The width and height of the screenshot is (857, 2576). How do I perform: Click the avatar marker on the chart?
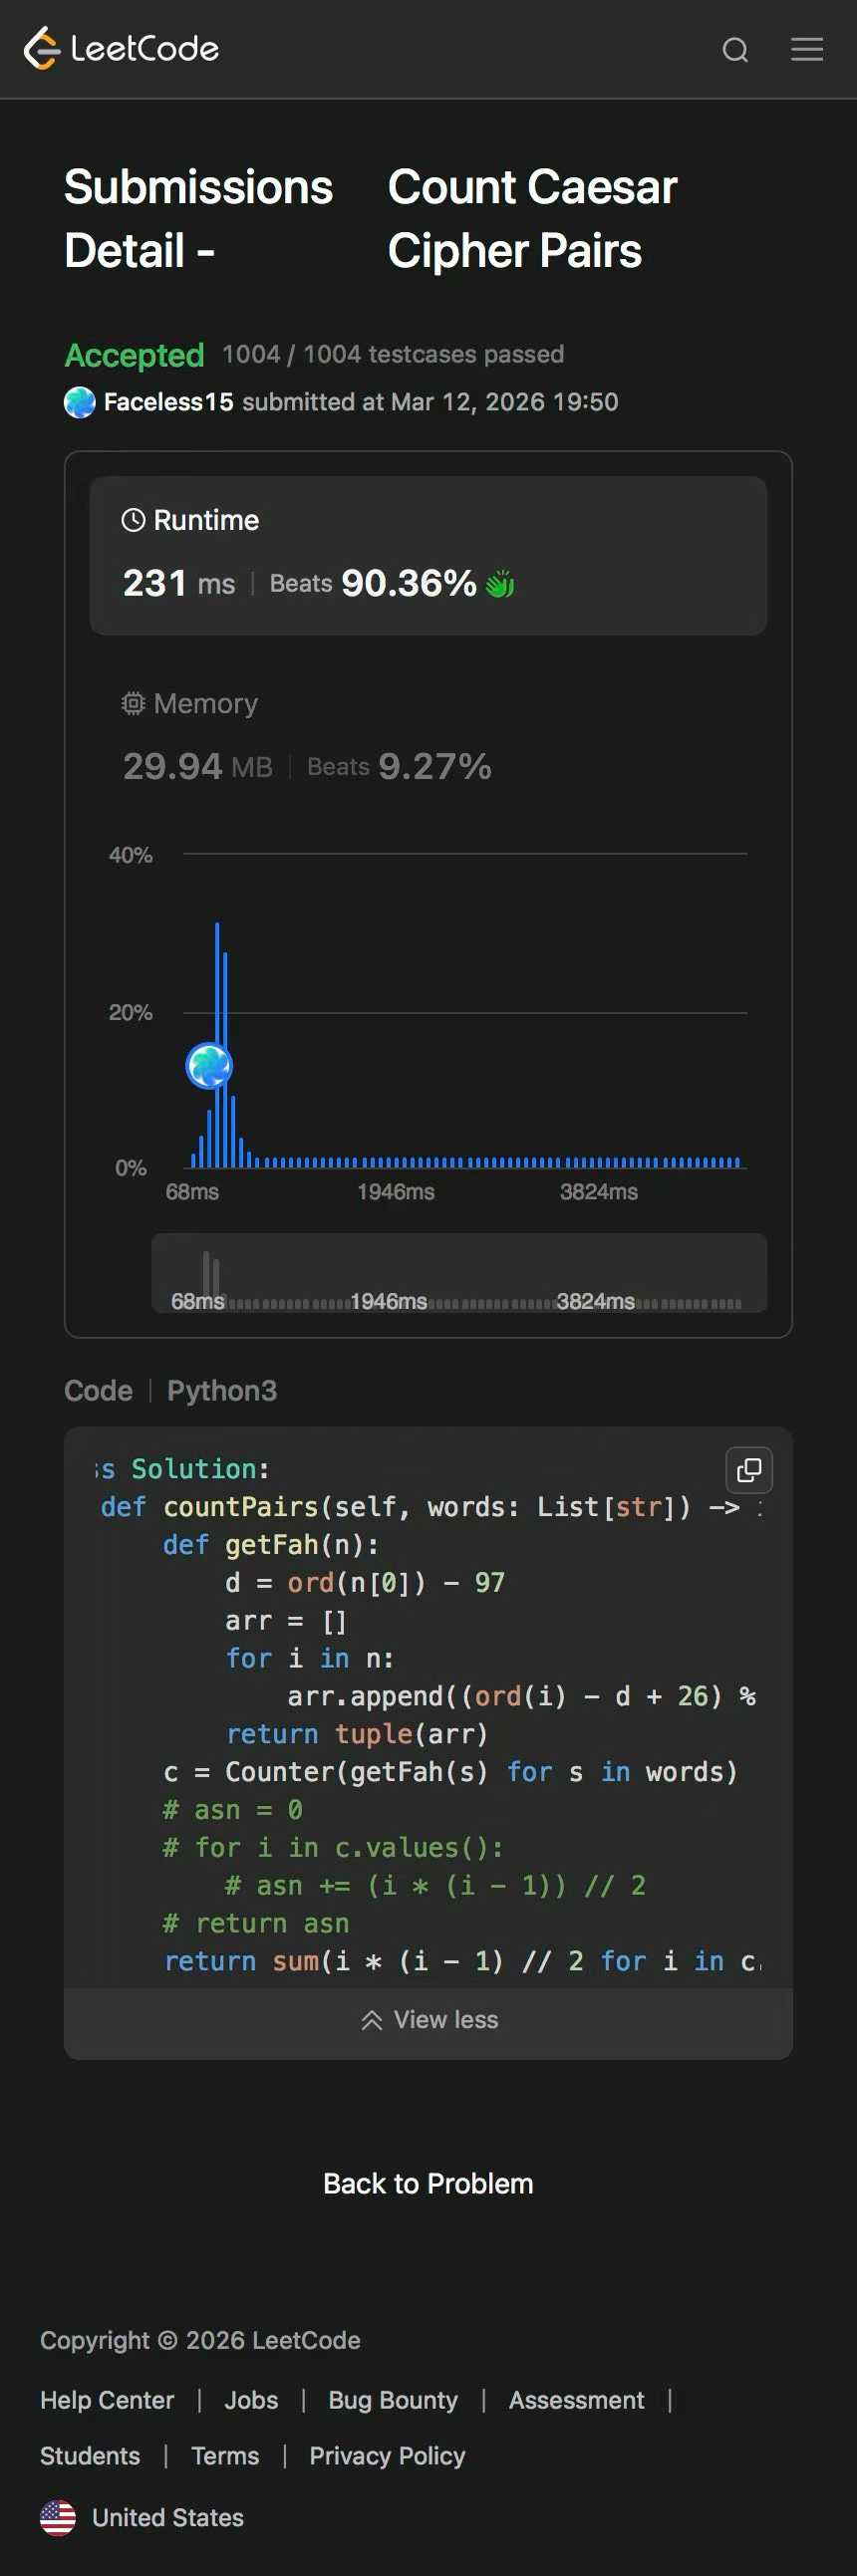210,1065
